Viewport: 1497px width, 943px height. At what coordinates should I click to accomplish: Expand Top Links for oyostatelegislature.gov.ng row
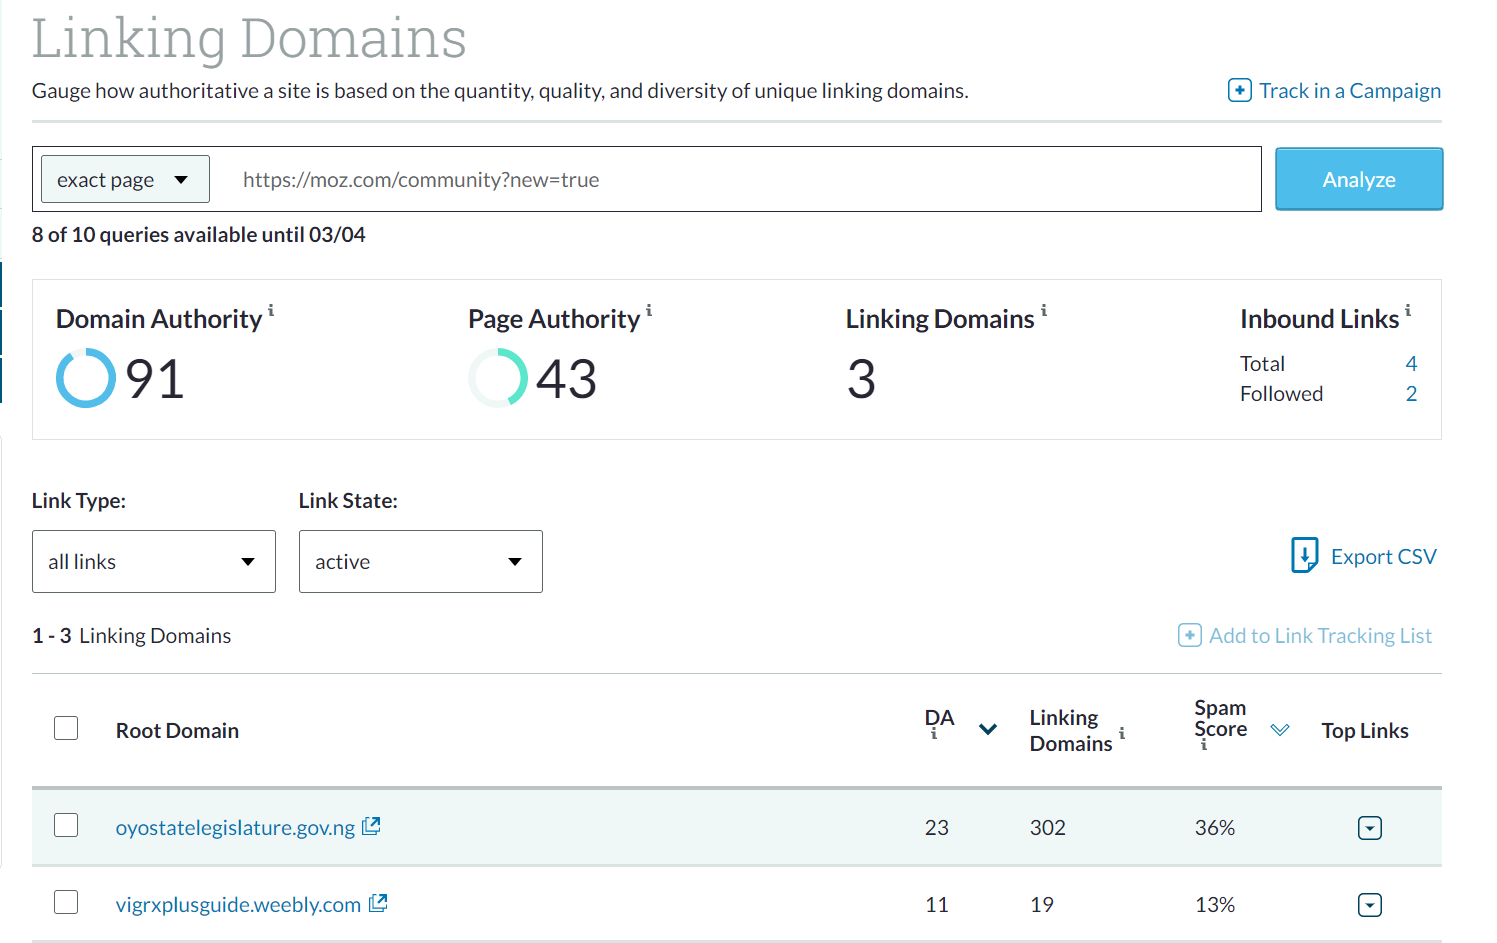coord(1369,828)
